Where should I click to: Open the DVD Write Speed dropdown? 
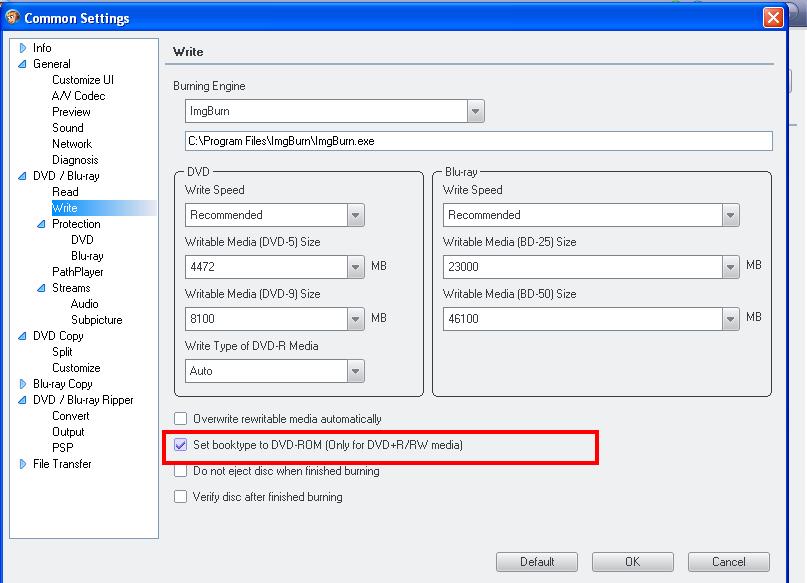[355, 215]
